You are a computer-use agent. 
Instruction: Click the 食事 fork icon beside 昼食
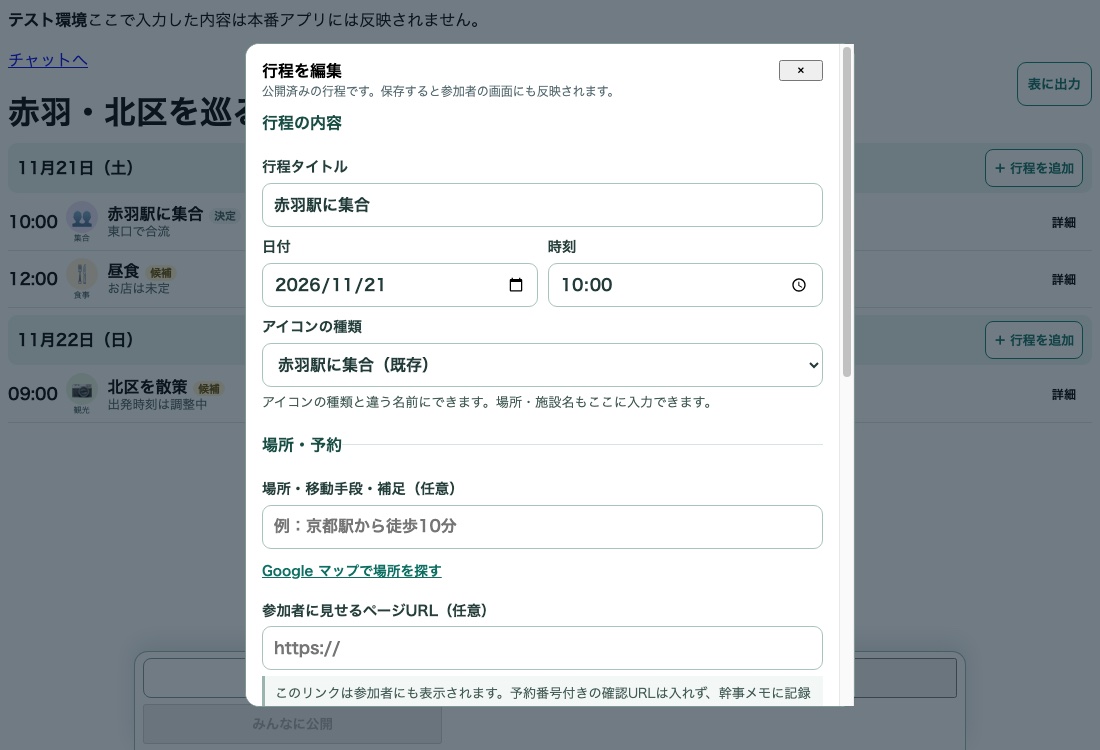81,274
